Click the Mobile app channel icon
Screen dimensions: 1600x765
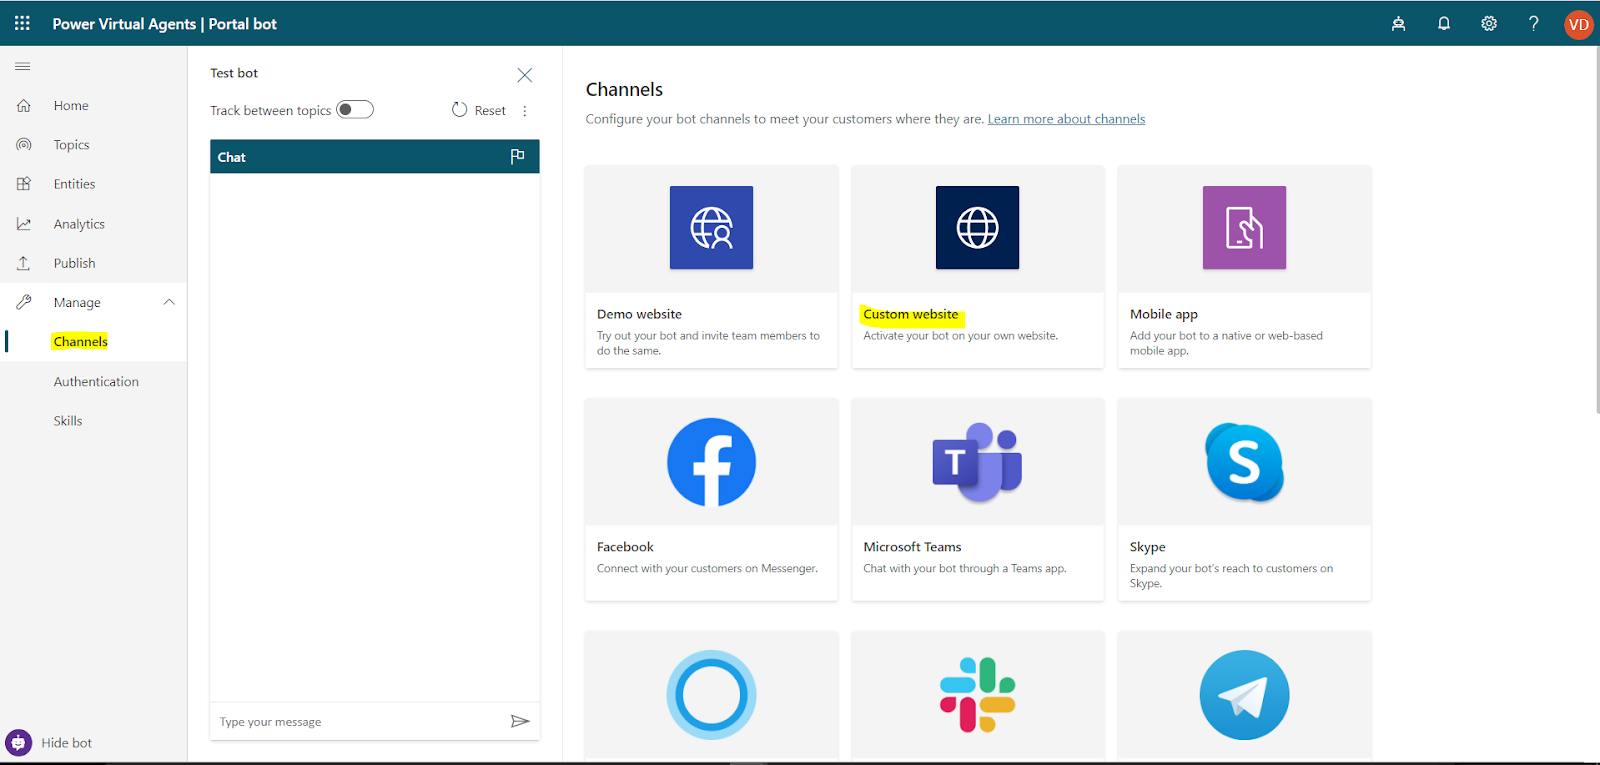point(1244,227)
